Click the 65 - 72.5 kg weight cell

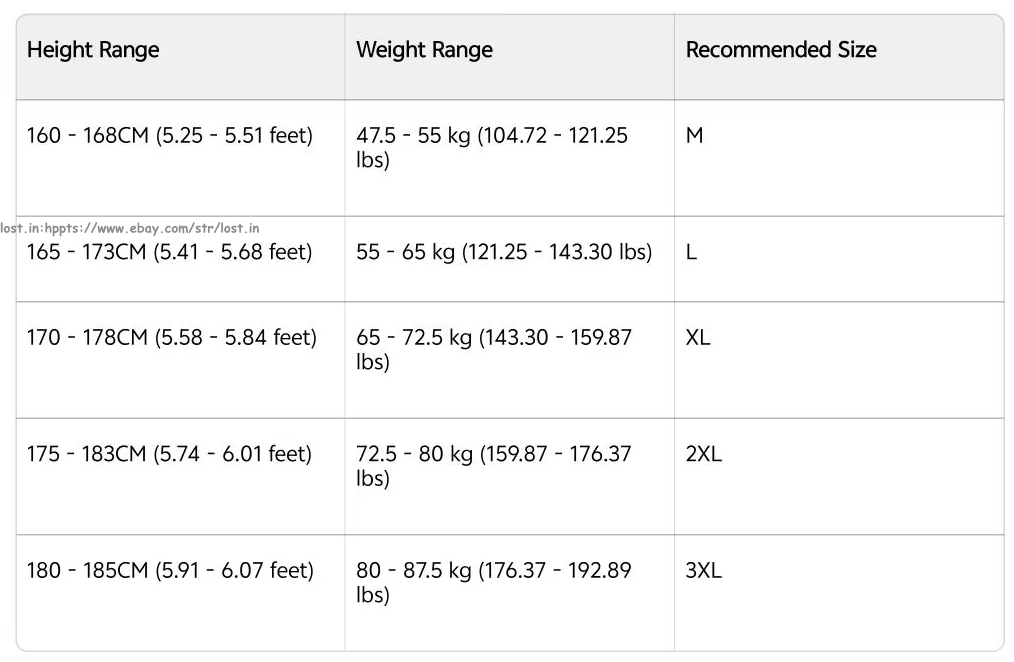pyautogui.click(x=494, y=349)
